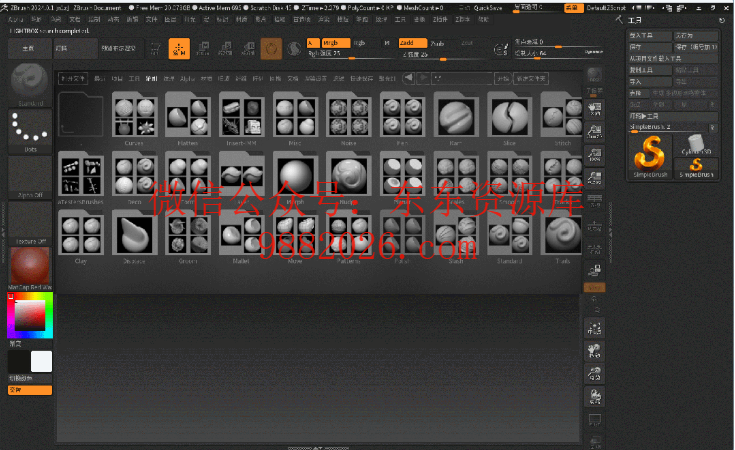The width and height of the screenshot is (735, 450).
Task: Toggle the M material button
Action: 387,43
